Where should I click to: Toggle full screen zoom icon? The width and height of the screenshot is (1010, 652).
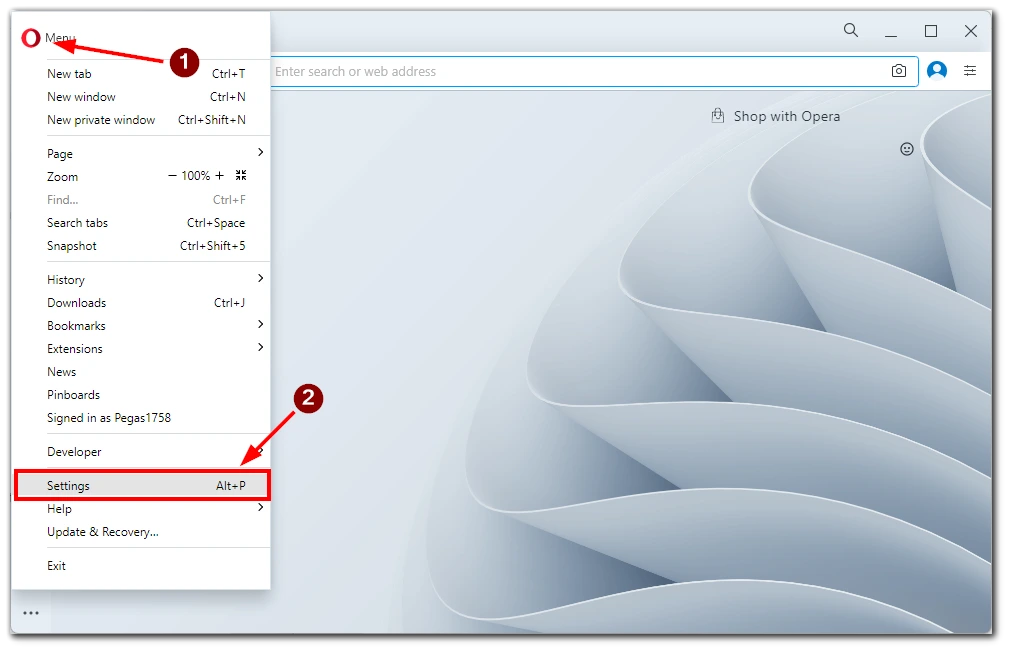[241, 175]
